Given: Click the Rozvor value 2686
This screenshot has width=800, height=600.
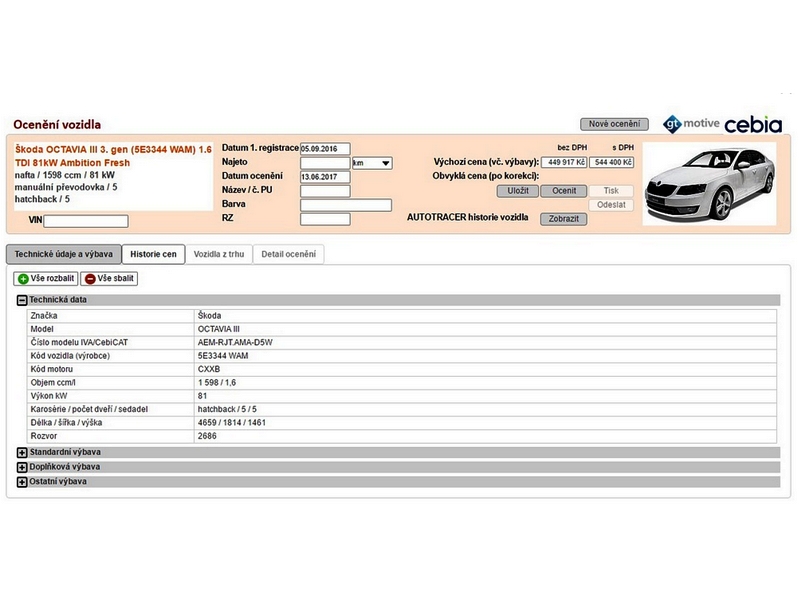Looking at the screenshot, I should pos(207,436).
